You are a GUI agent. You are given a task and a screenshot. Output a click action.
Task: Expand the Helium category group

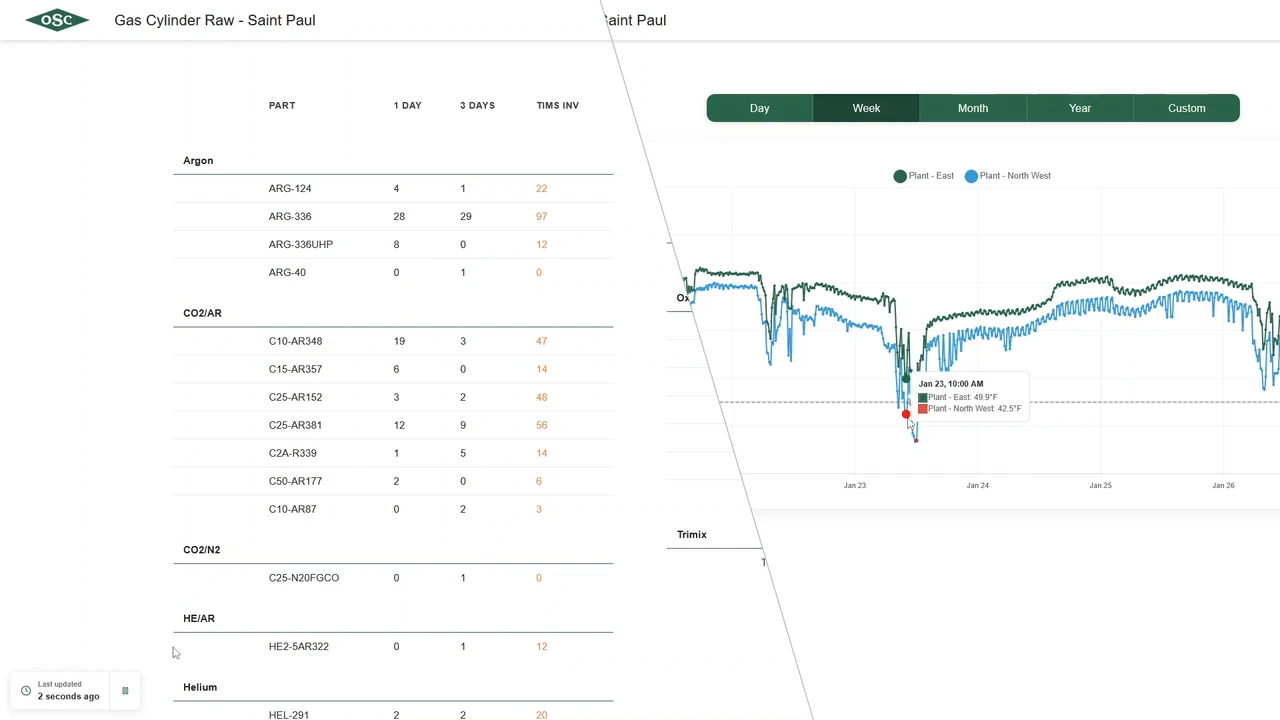[x=200, y=687]
